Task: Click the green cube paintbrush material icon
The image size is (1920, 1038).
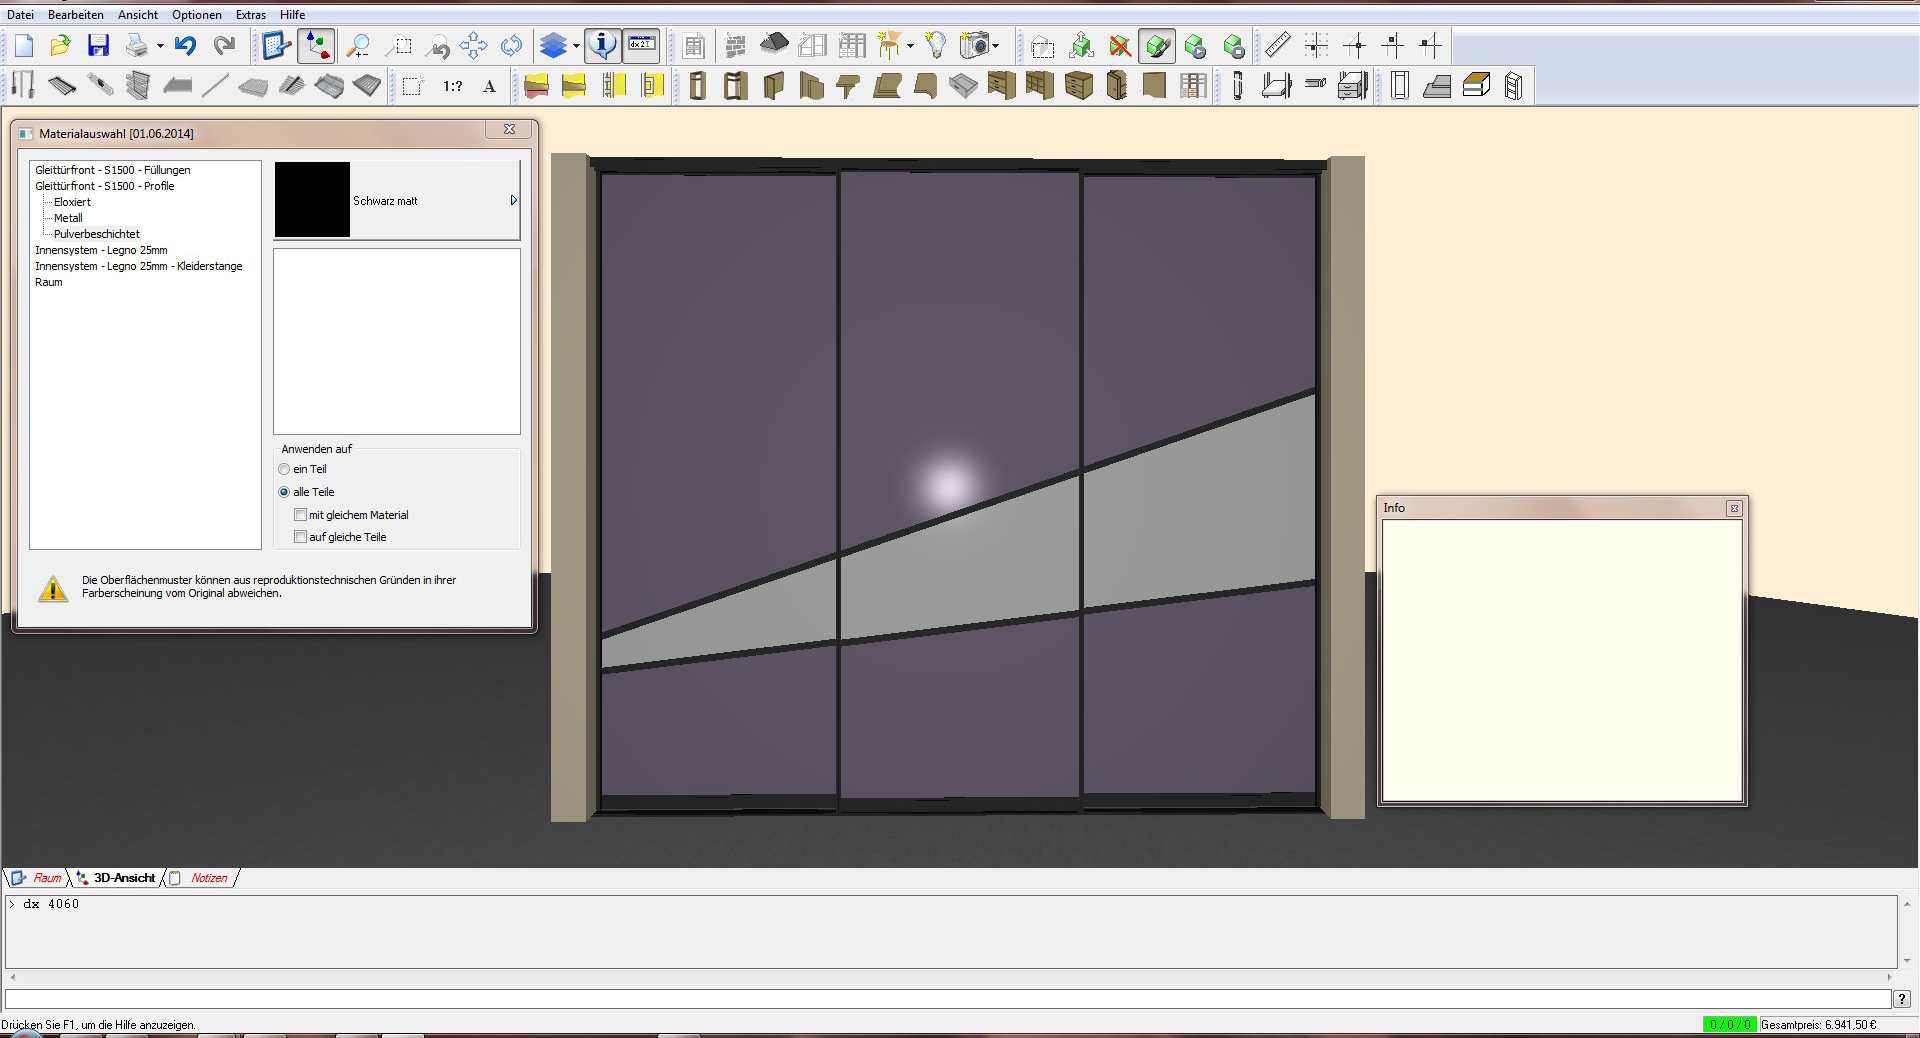Action: pyautogui.click(x=1157, y=46)
